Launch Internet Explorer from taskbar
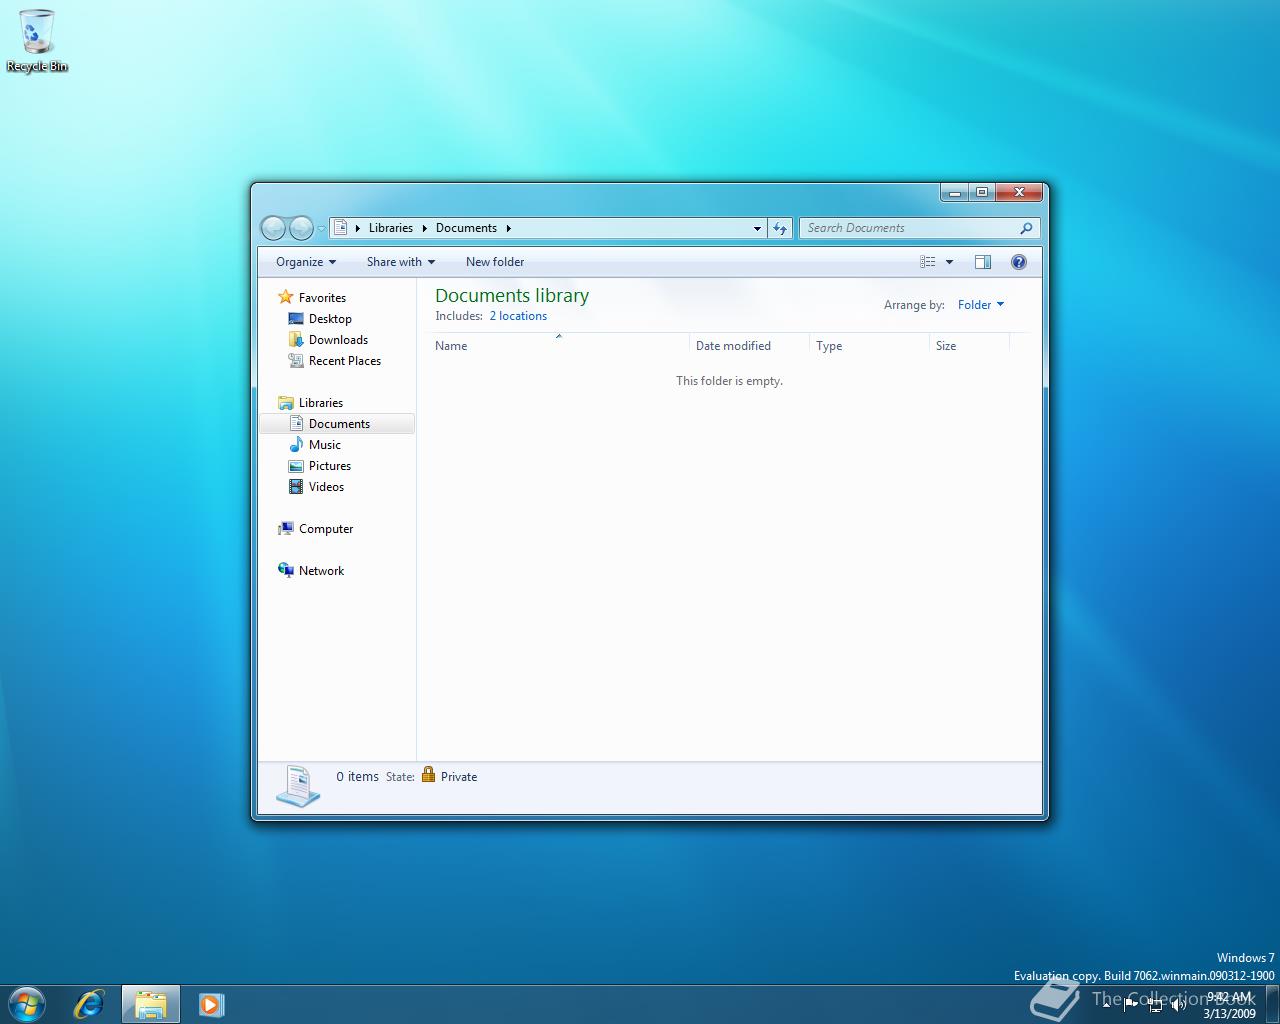 (x=89, y=1004)
